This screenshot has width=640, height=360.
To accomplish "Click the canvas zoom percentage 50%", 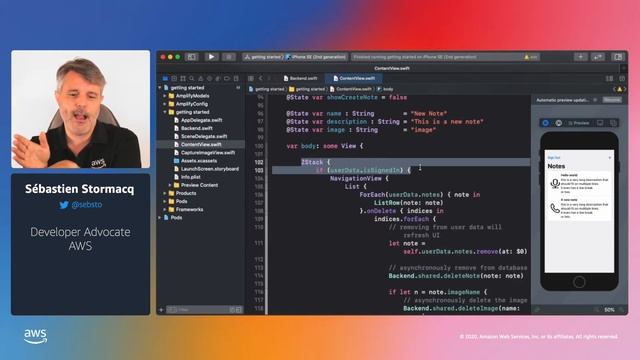I will coord(609,310).
